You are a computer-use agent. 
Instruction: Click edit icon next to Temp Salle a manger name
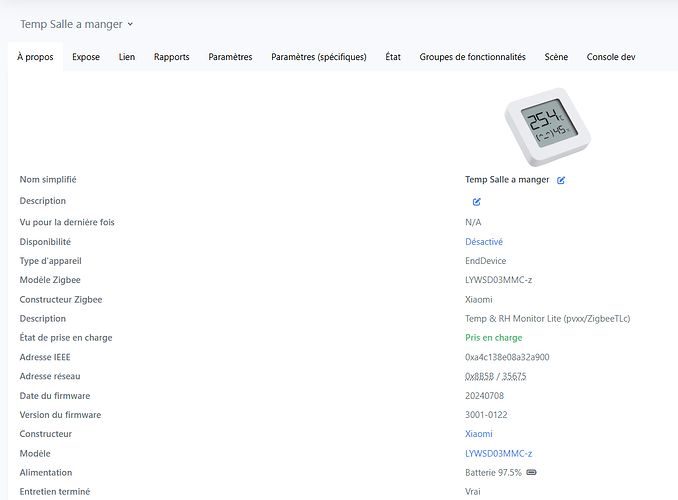pos(561,180)
